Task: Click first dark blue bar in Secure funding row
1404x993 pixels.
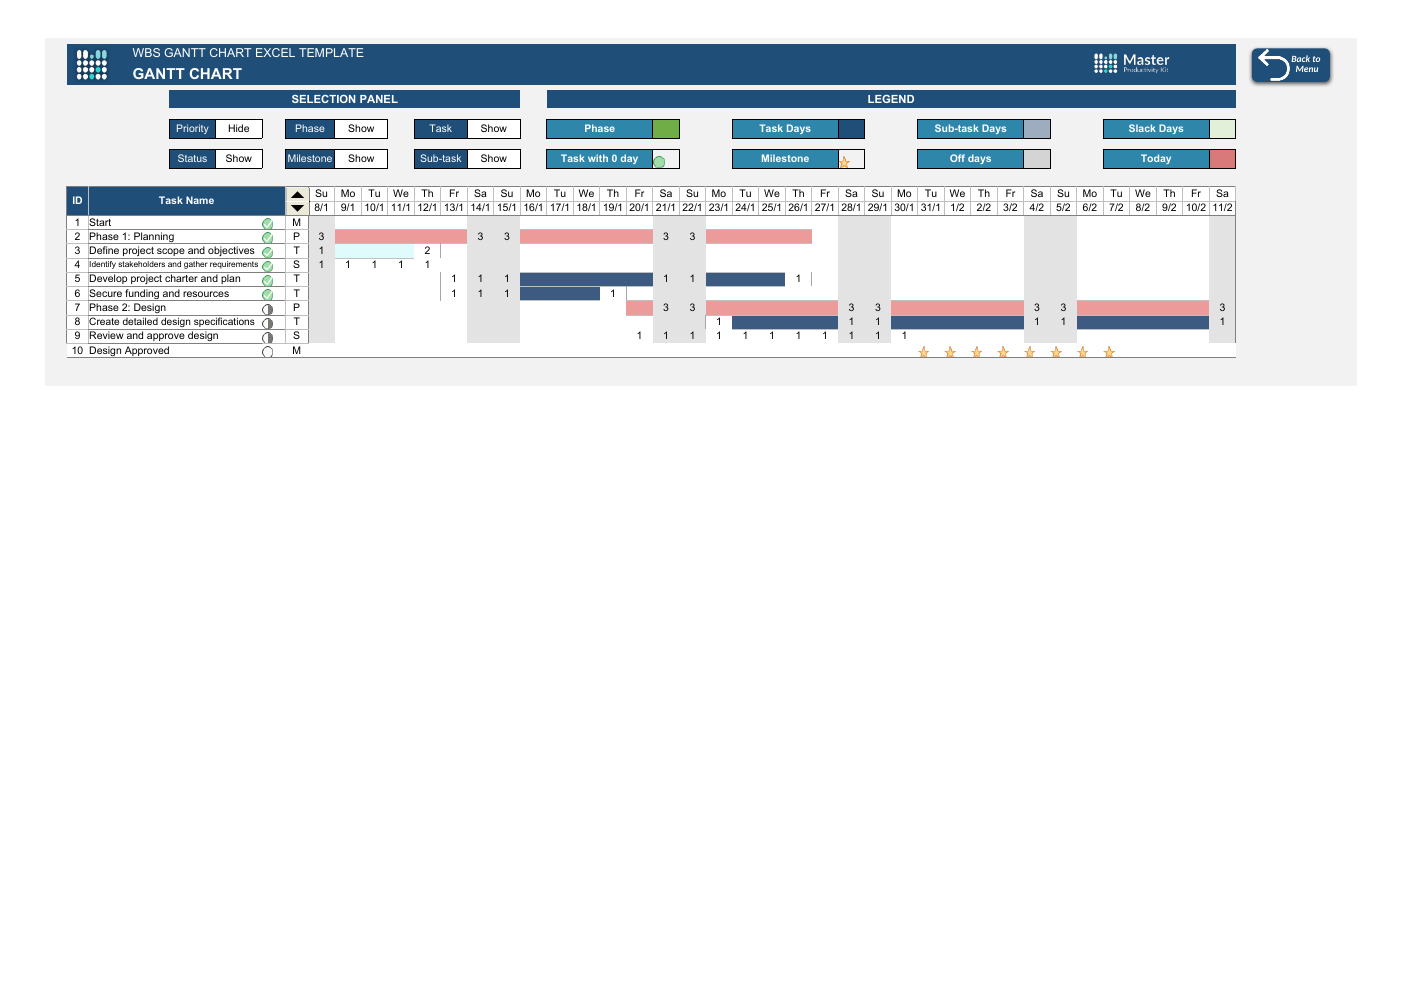Action: pos(560,294)
